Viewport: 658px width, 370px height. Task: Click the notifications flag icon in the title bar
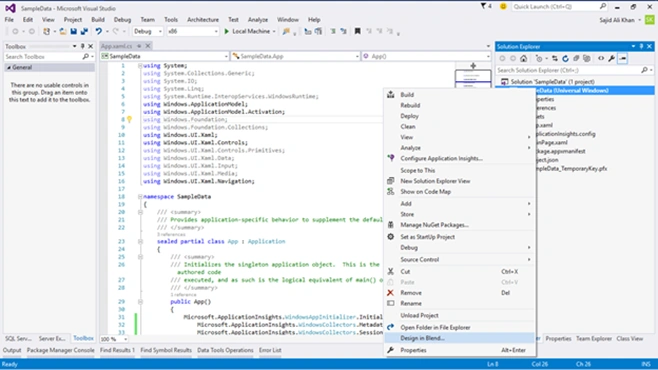click(x=483, y=6)
